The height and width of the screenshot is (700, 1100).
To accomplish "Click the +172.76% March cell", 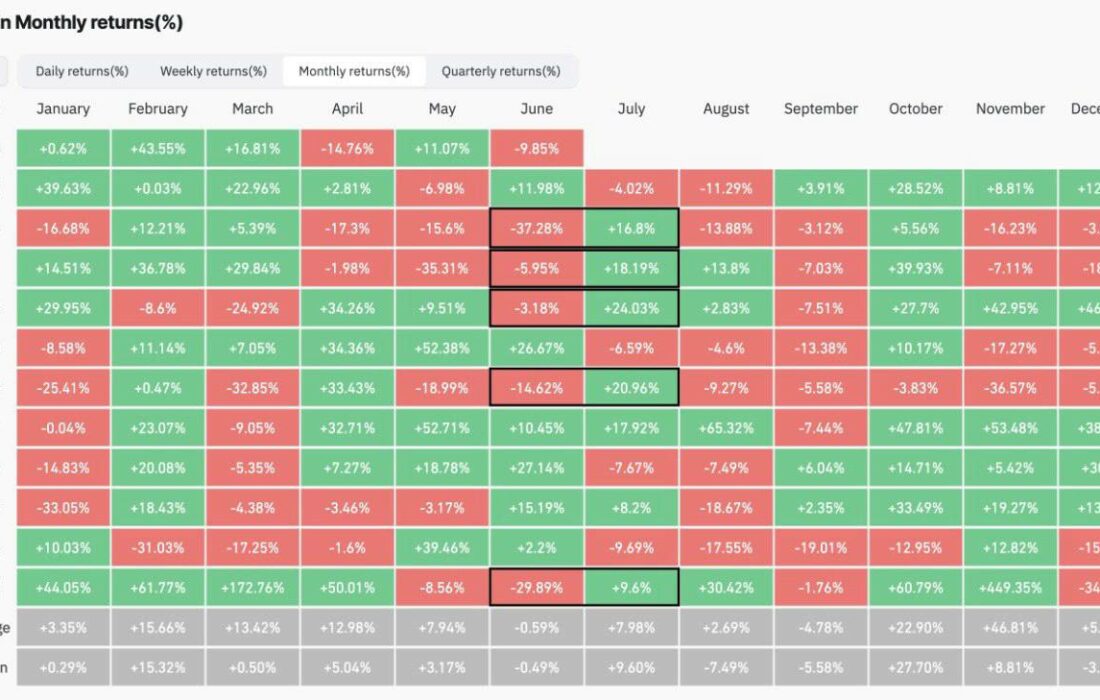I will 253,588.
